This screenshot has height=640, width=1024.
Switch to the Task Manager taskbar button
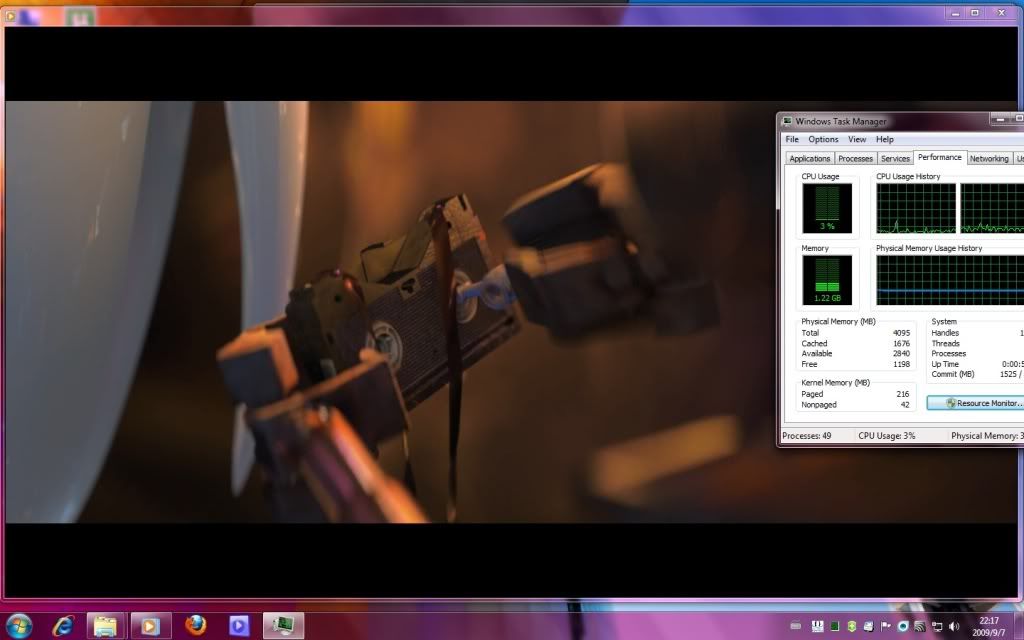coord(283,626)
